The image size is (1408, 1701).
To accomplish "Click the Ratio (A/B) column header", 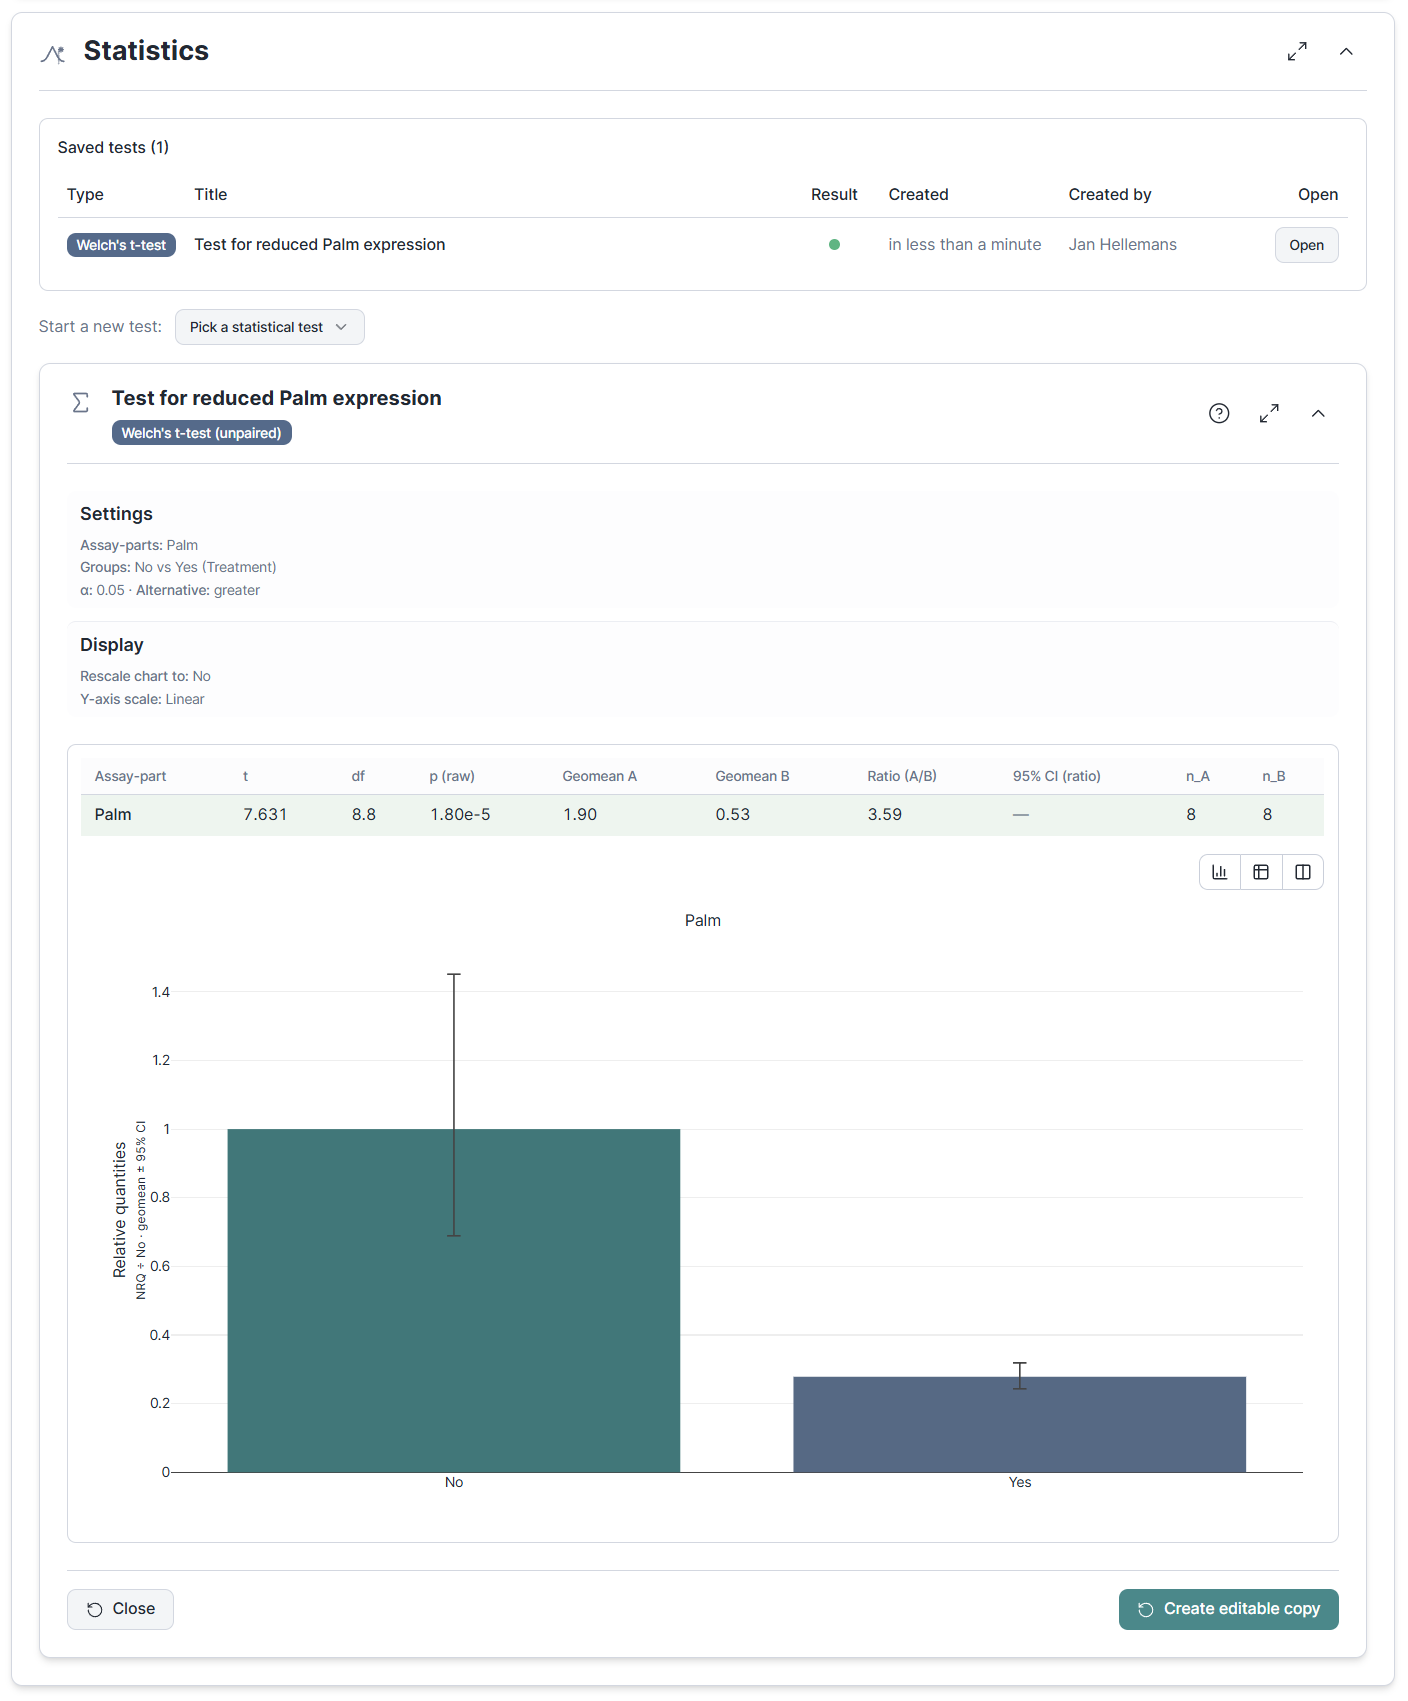I will coord(902,776).
